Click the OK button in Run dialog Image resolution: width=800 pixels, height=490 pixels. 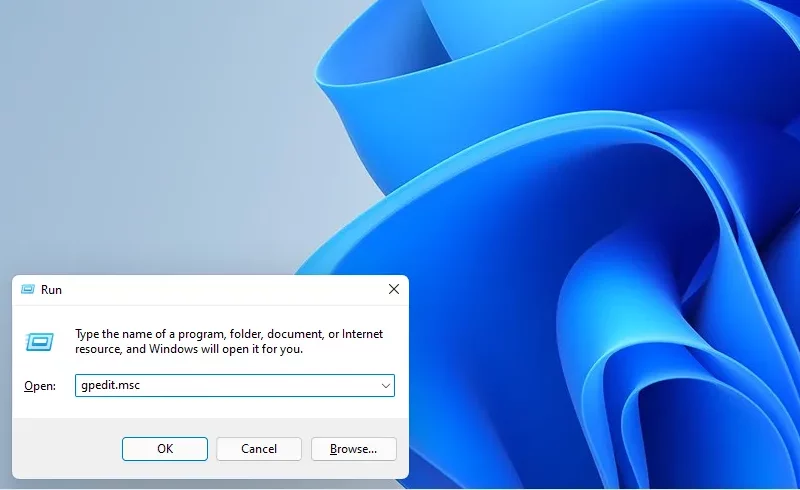click(165, 449)
